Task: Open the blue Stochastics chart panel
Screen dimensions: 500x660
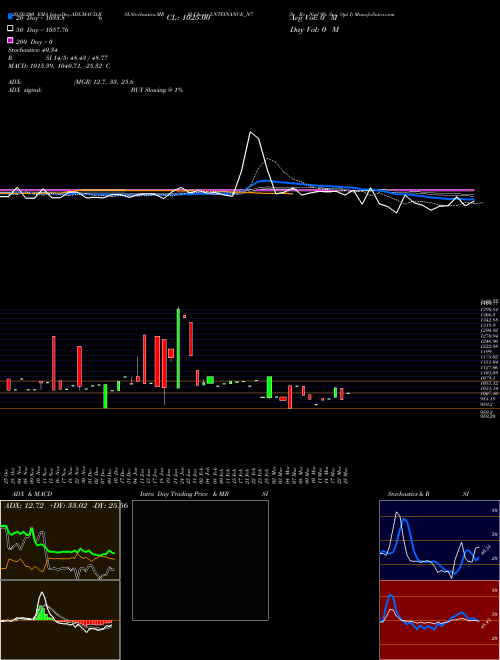Action: pos(439,540)
